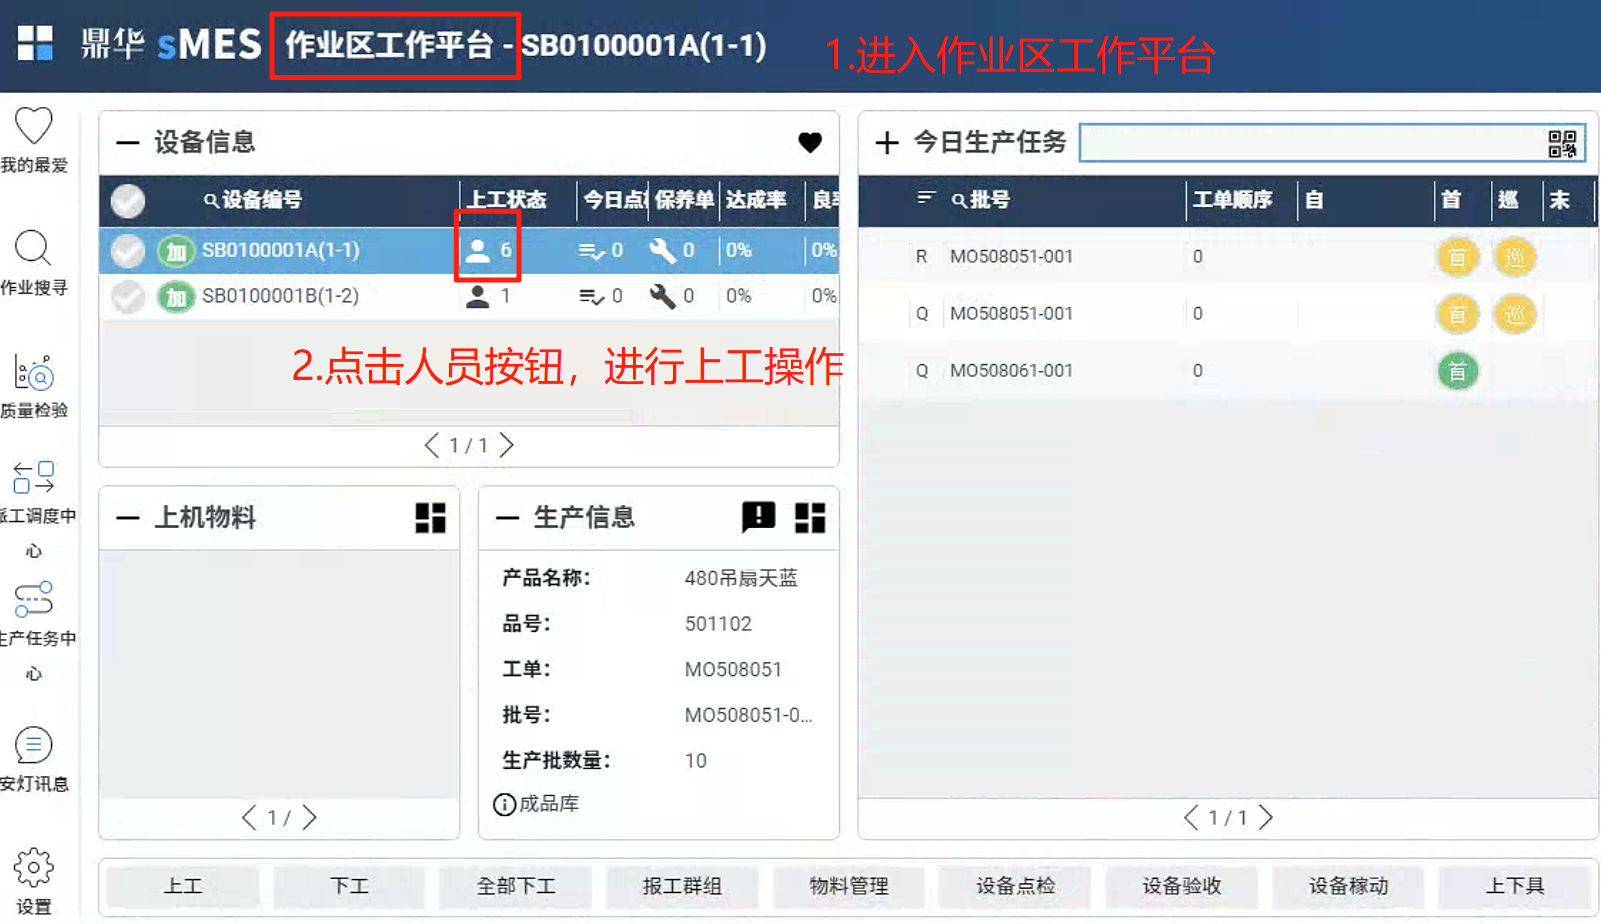Click the 物料管理 button
The image size is (1601, 924).
(x=848, y=886)
